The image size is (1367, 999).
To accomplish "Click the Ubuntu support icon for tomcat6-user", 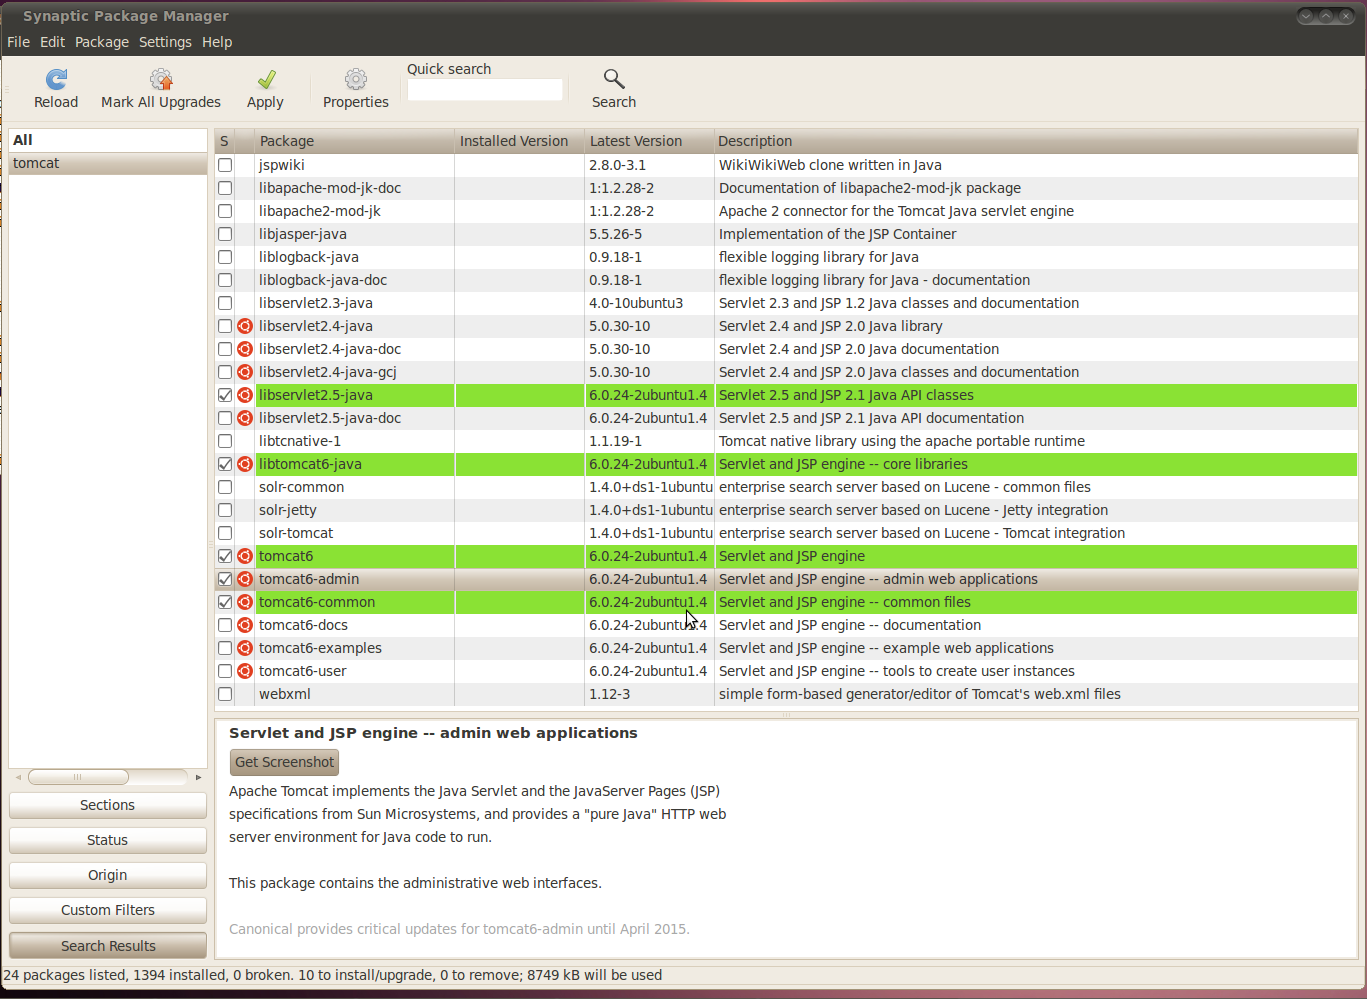I will [x=245, y=671].
